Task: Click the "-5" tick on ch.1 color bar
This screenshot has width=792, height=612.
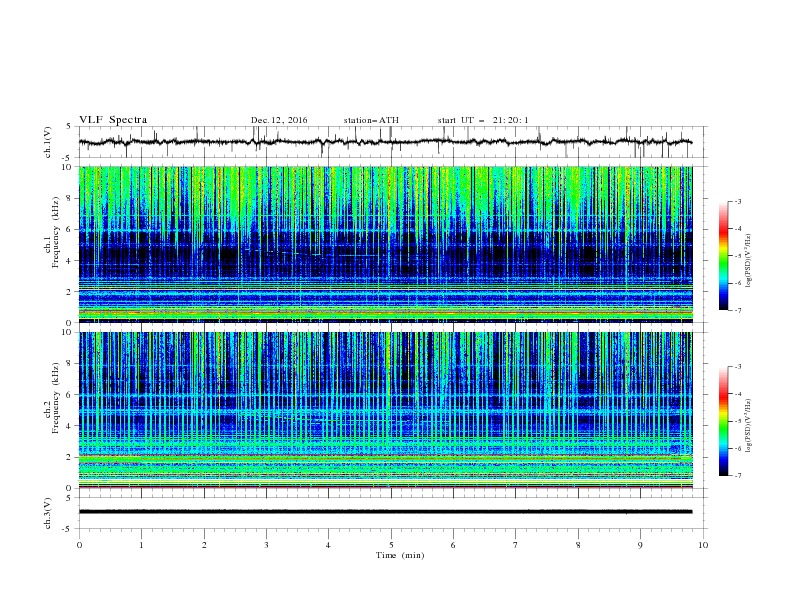Action: (x=737, y=256)
